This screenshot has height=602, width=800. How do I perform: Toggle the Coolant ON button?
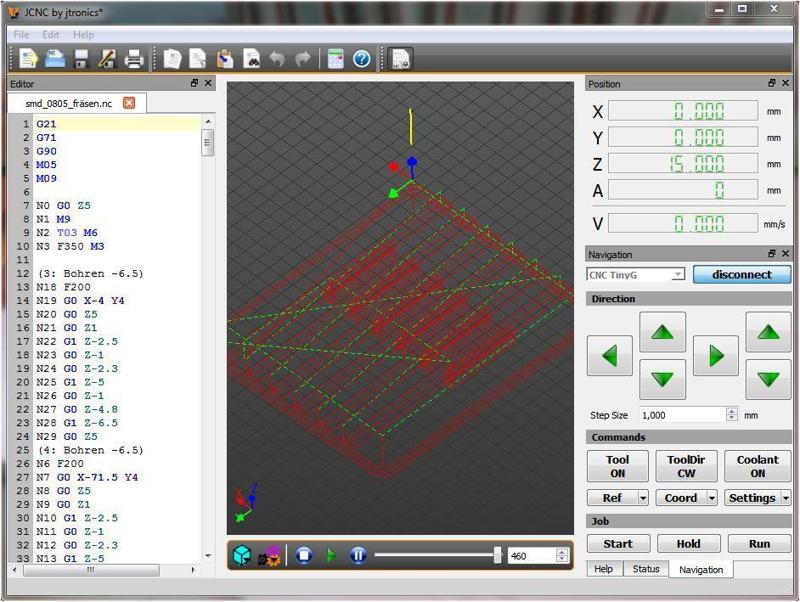(x=757, y=467)
